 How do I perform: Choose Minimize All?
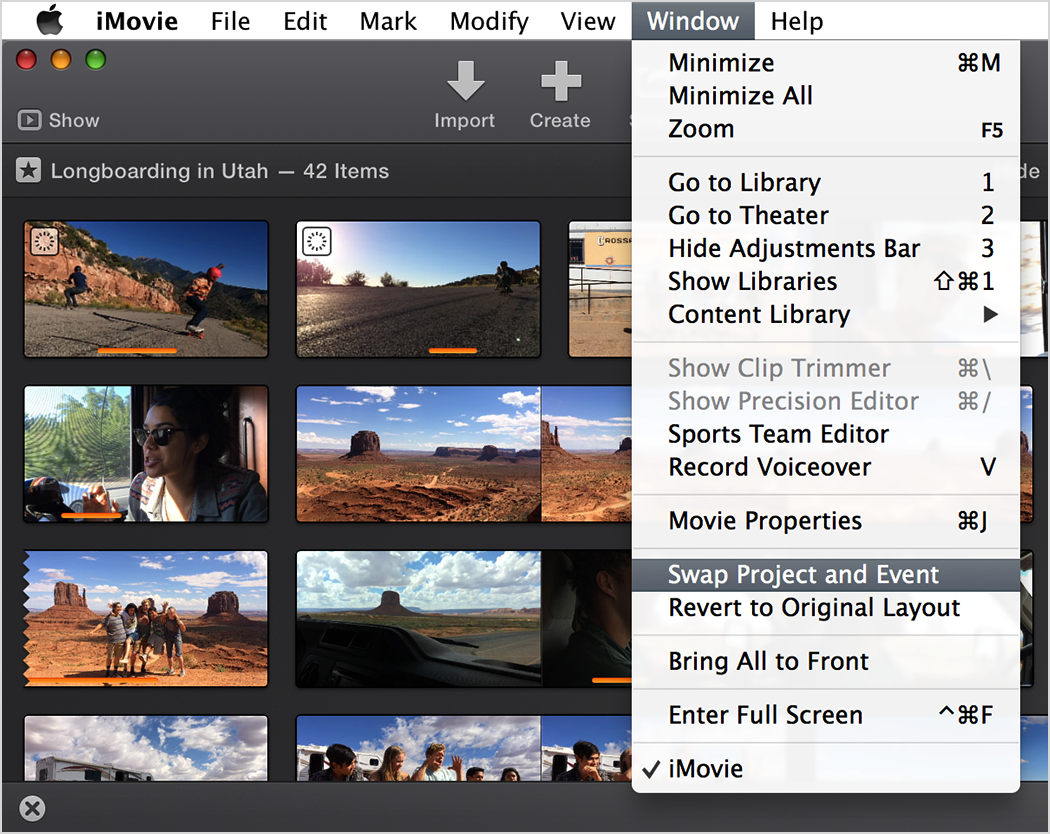click(x=826, y=96)
